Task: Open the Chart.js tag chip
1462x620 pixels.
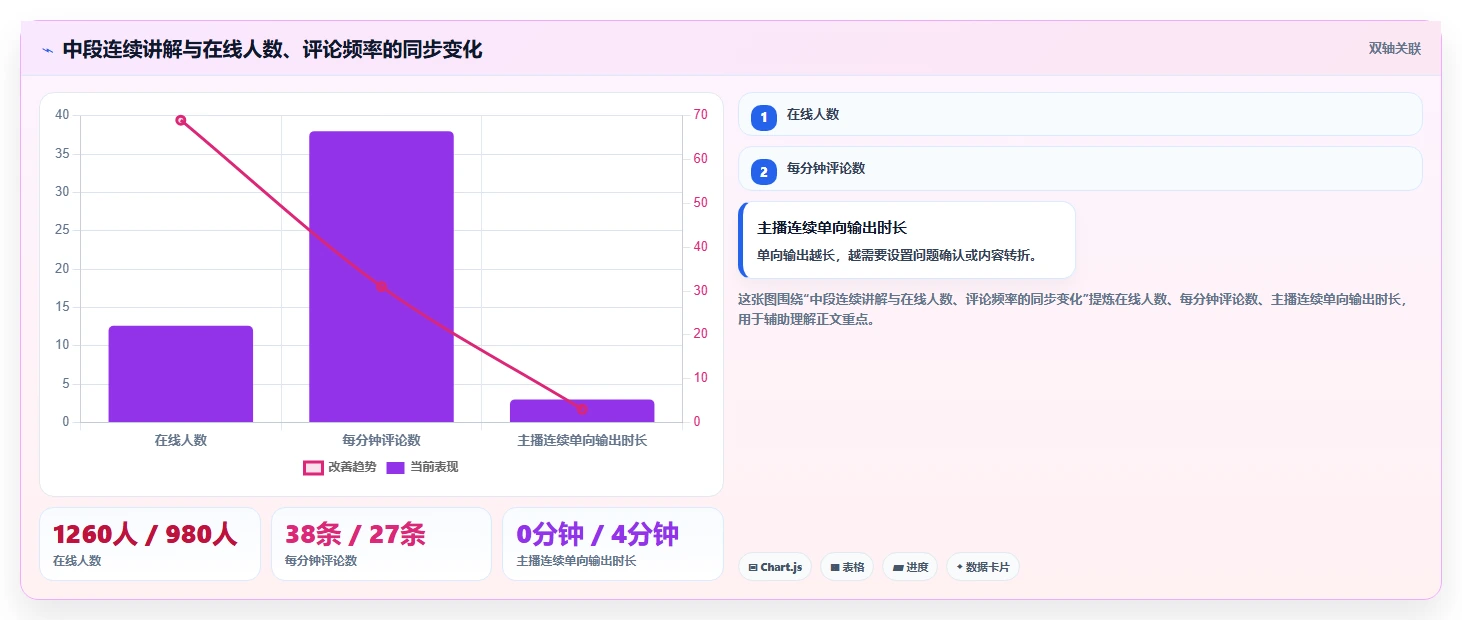Action: (775, 567)
